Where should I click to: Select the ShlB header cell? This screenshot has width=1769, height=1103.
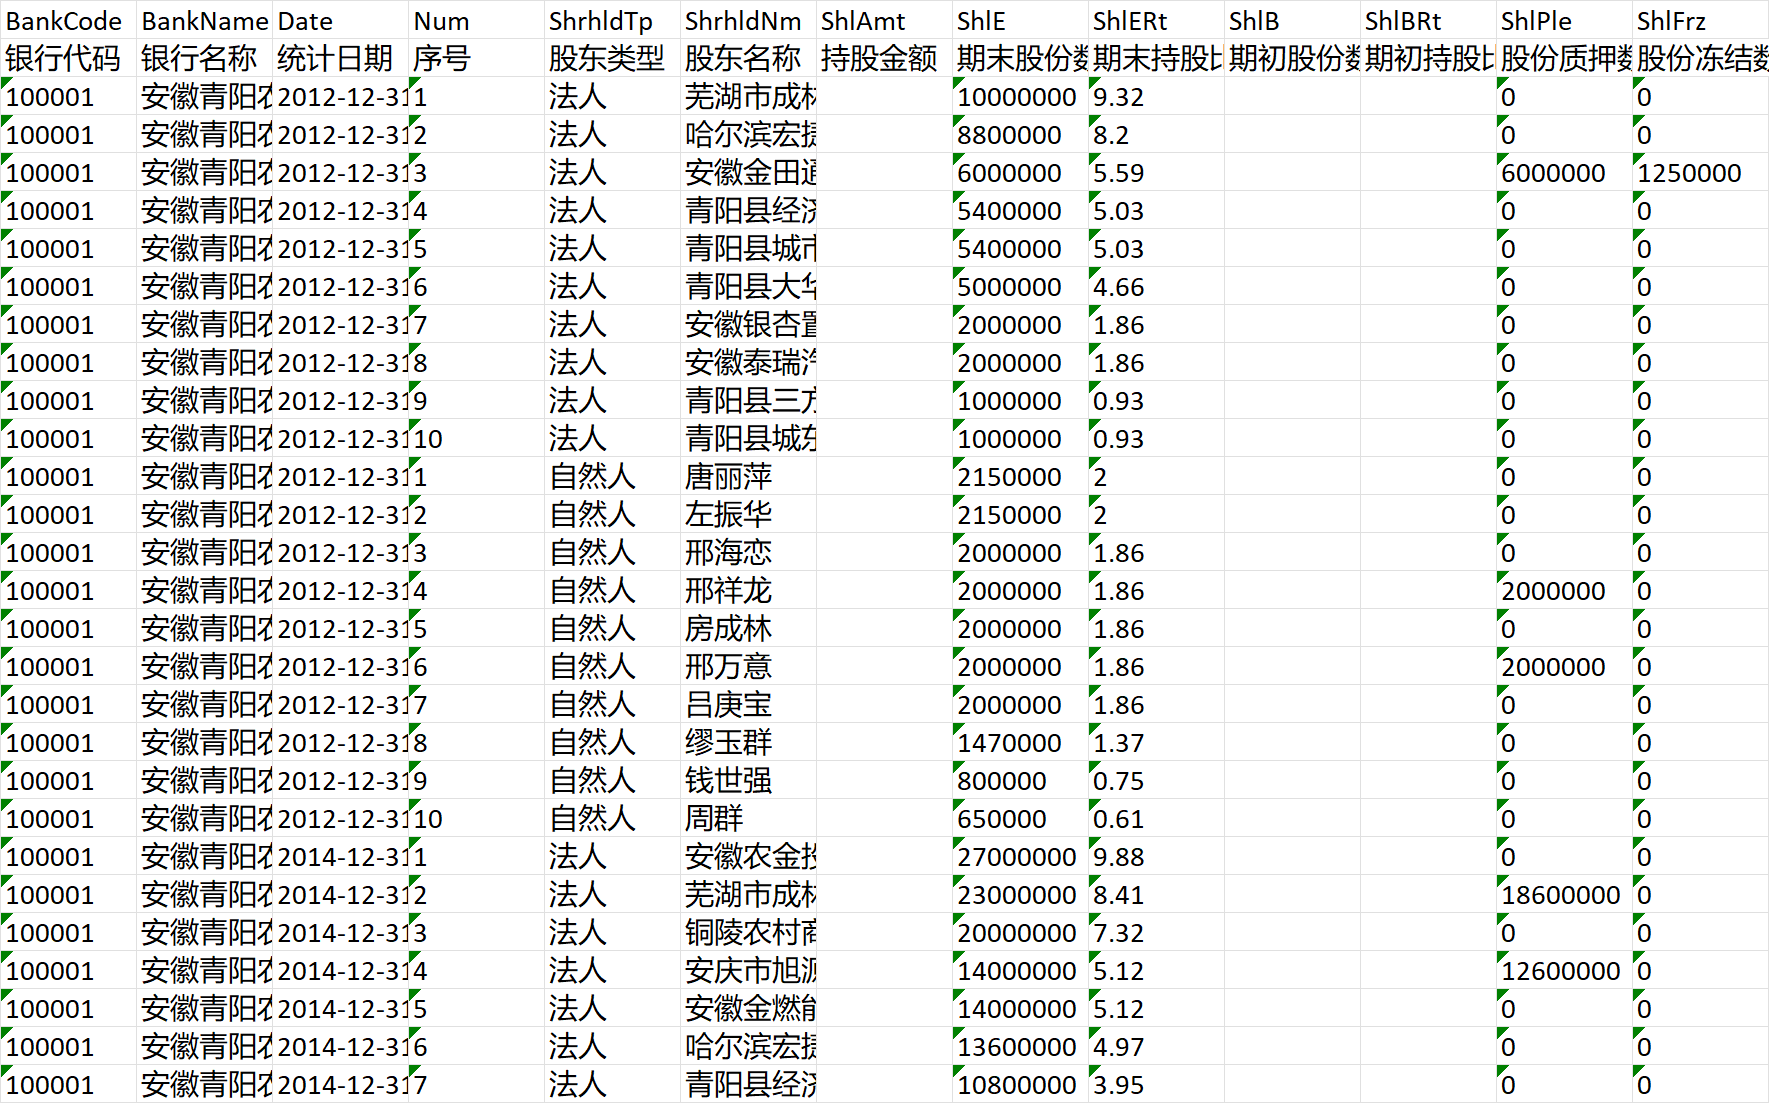coord(1292,20)
